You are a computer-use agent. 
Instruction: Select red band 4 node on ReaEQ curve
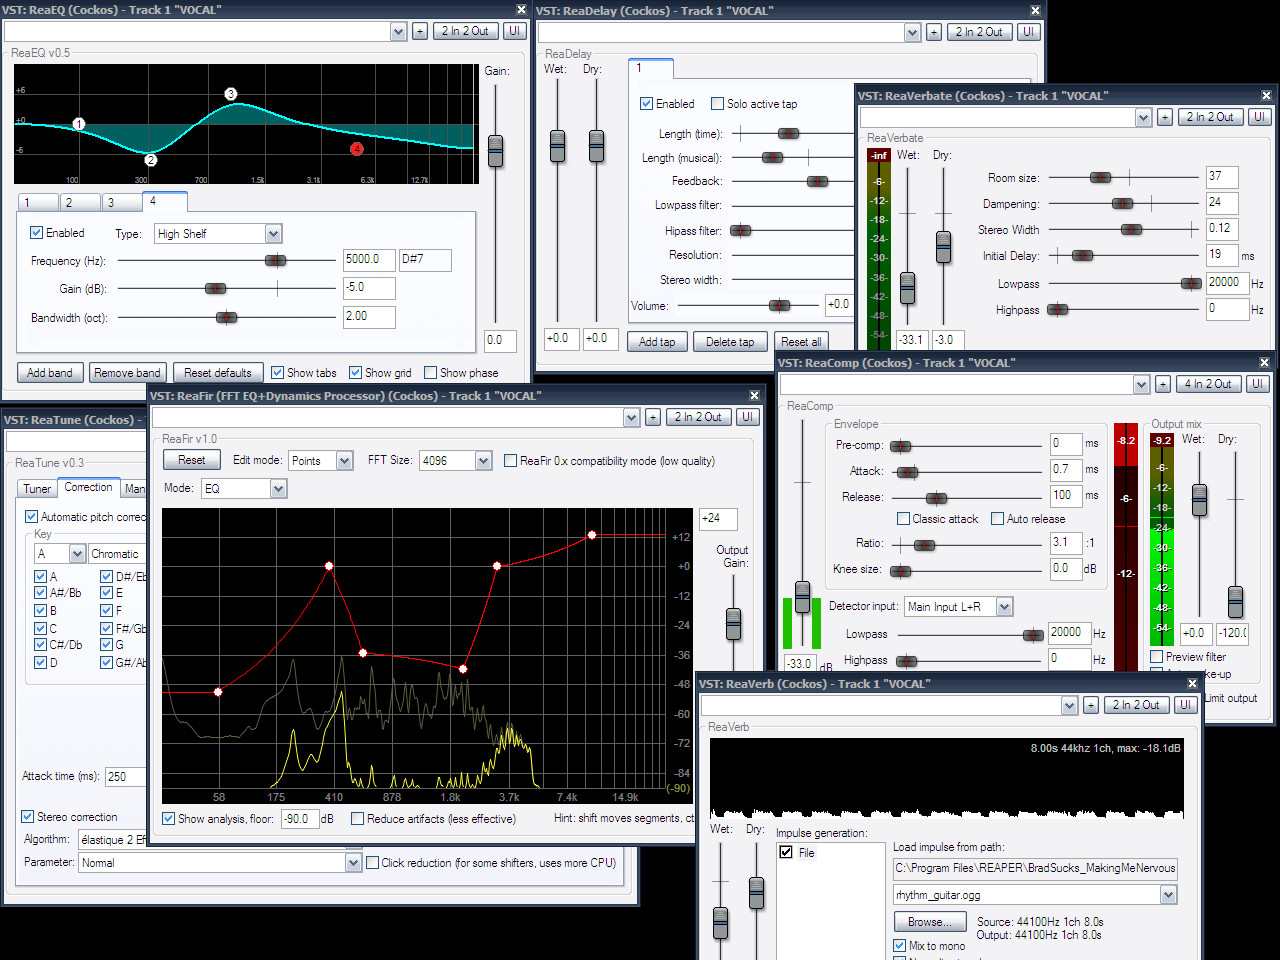tap(357, 149)
